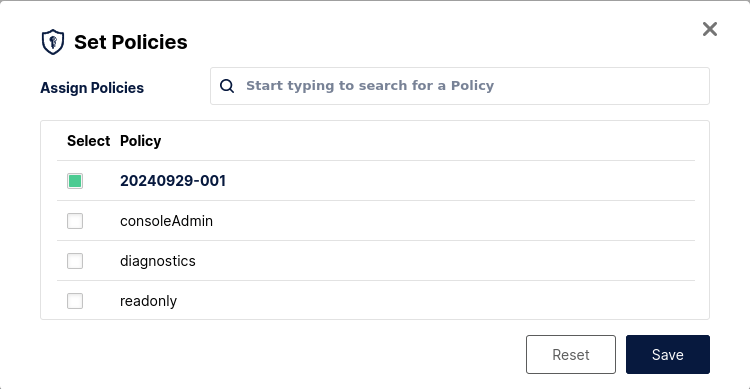Tick the diagnostics policy checkbox
The image size is (750, 389).
click(x=75, y=261)
